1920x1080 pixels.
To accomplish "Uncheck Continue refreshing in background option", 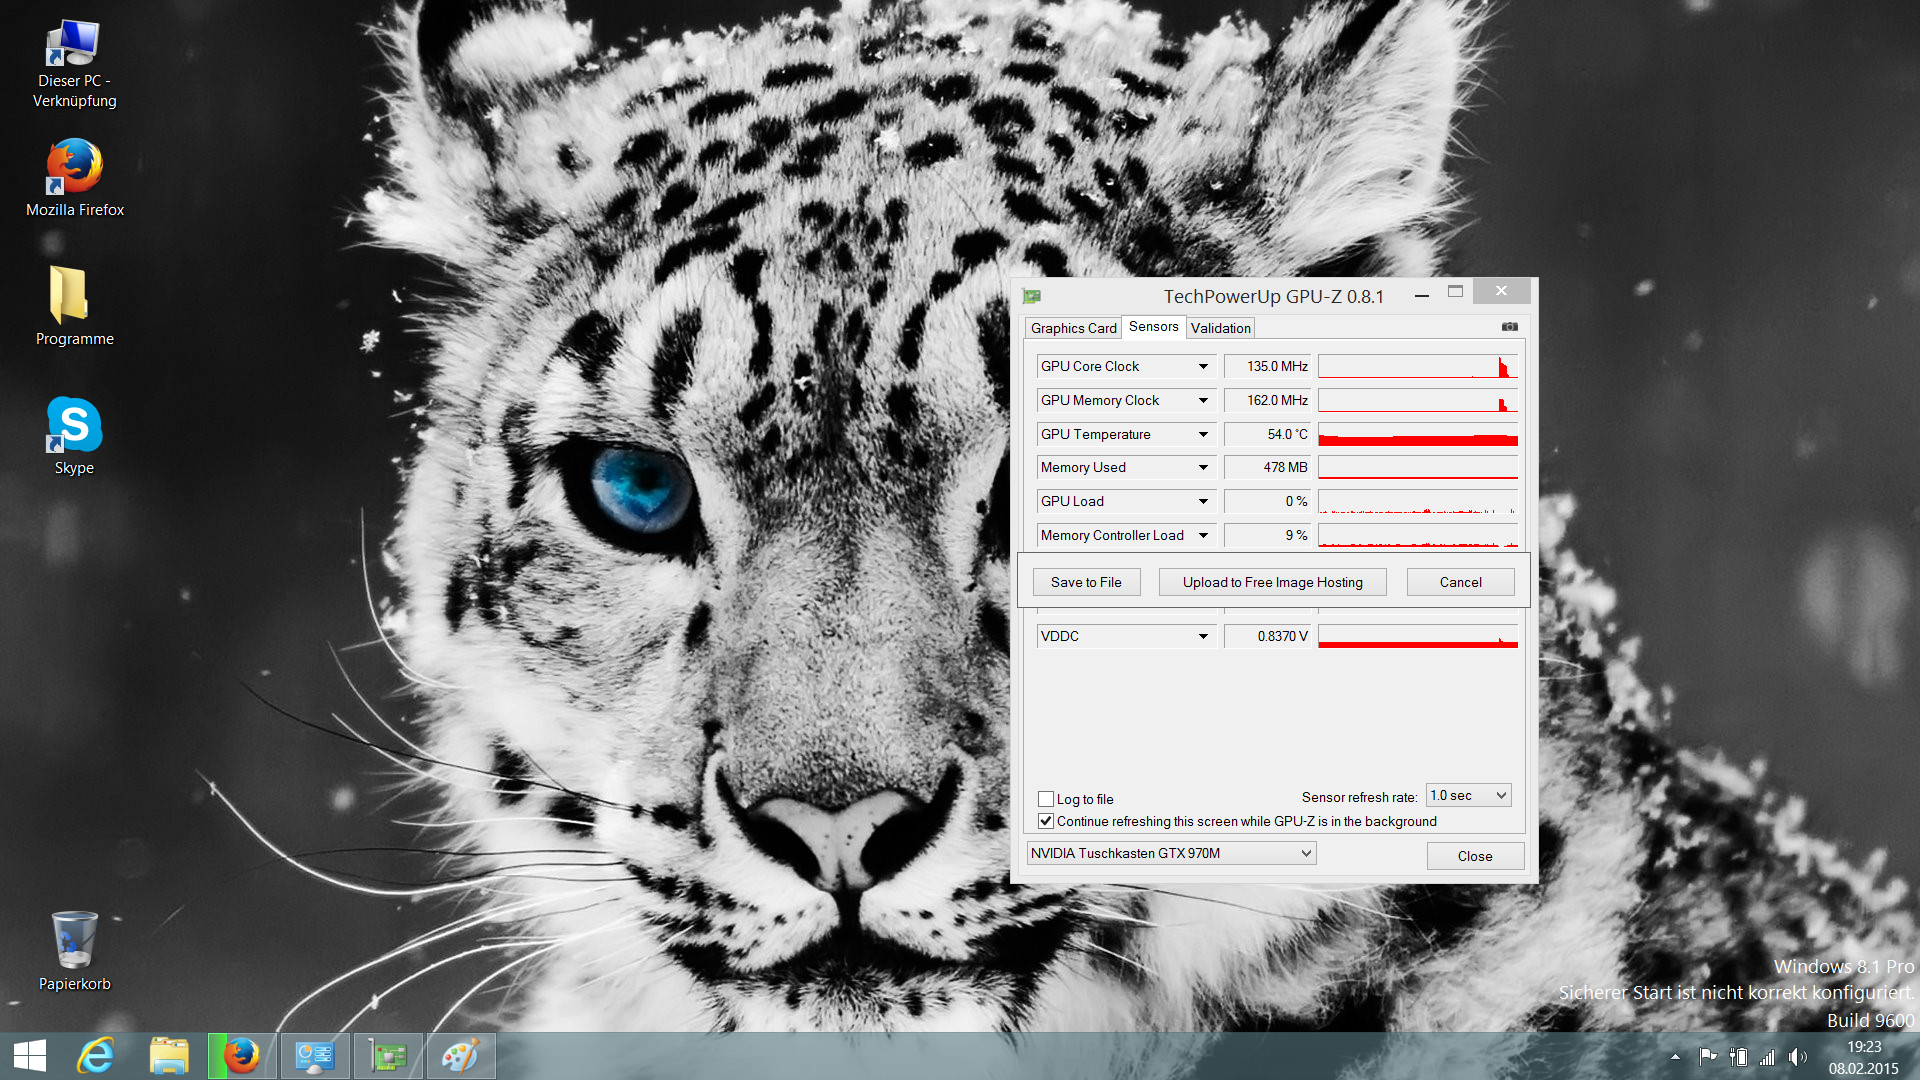I will pos(1046,821).
